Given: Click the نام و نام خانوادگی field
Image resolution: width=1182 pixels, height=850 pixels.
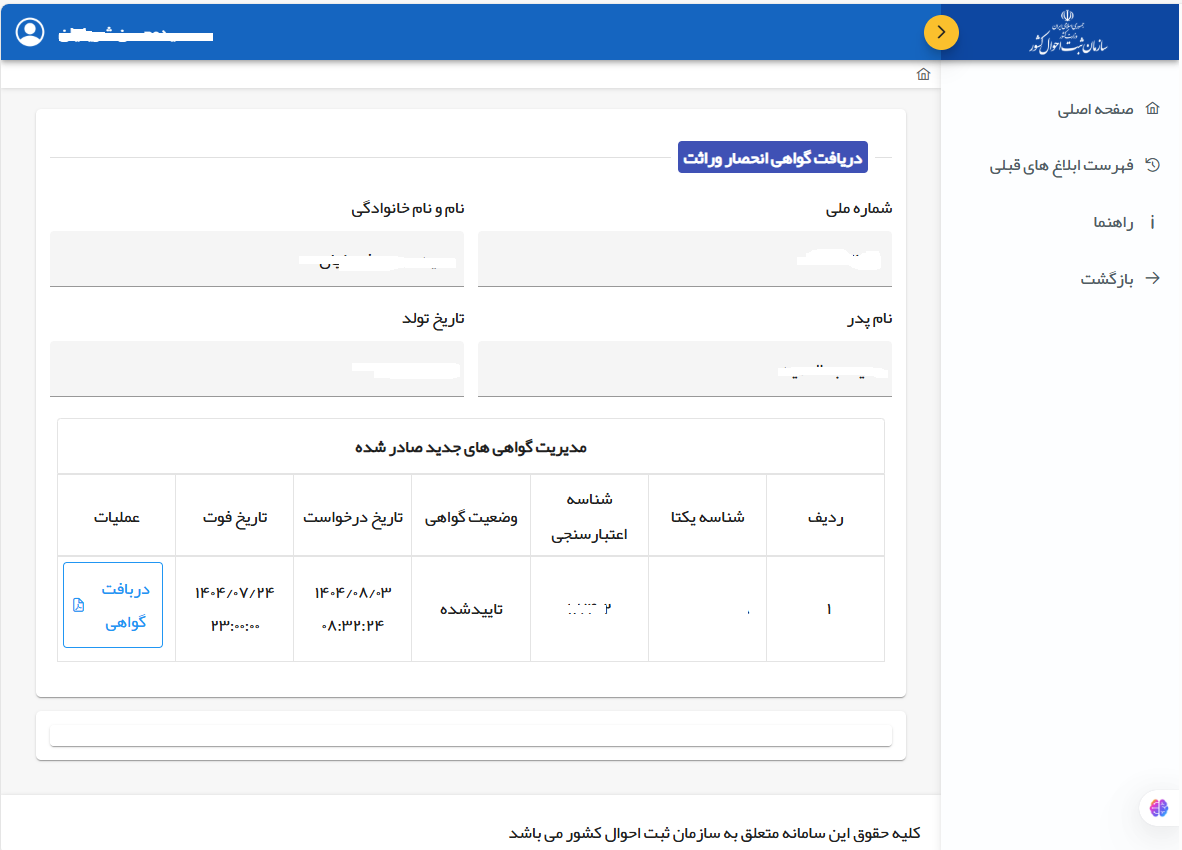Looking at the screenshot, I should tap(256, 260).
